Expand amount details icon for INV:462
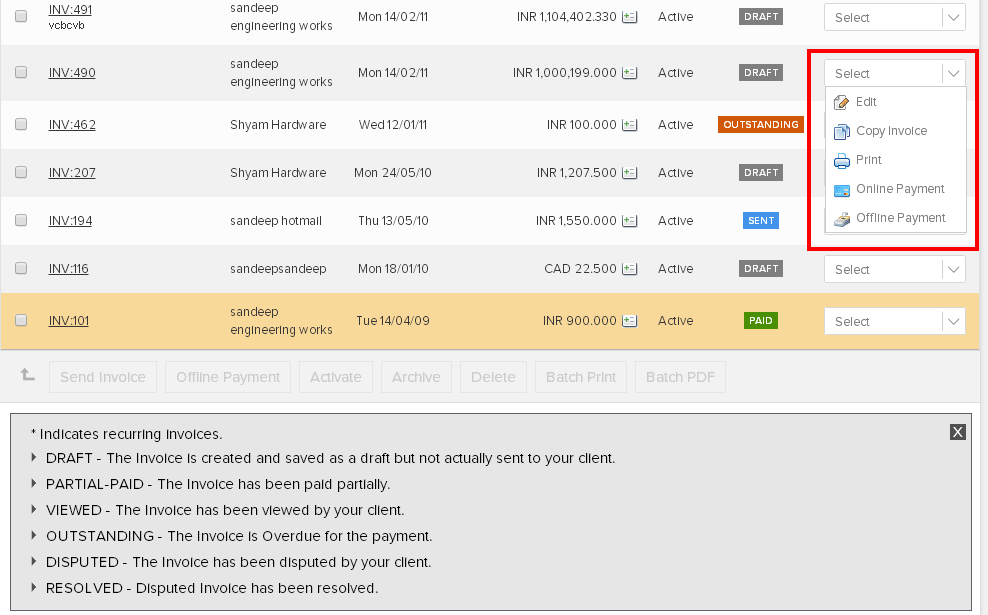The width and height of the screenshot is (988, 615). tap(629, 125)
